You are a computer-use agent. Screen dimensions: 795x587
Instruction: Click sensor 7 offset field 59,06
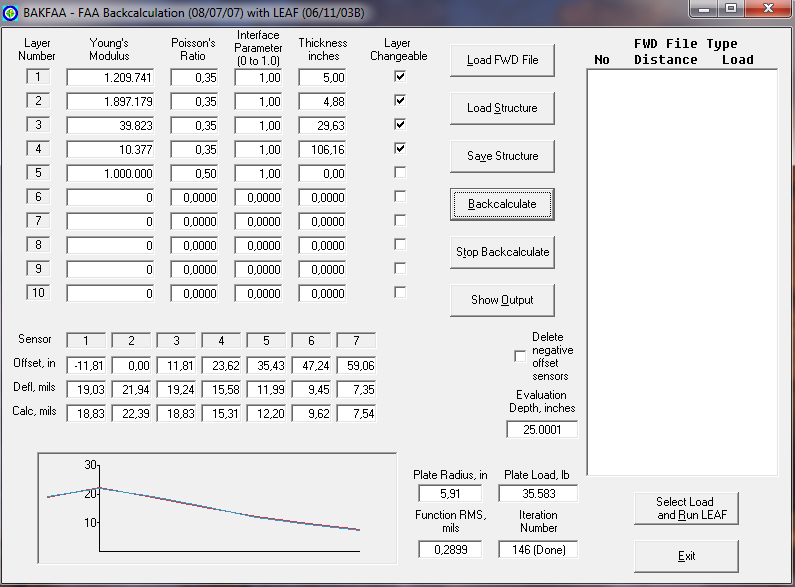click(356, 365)
